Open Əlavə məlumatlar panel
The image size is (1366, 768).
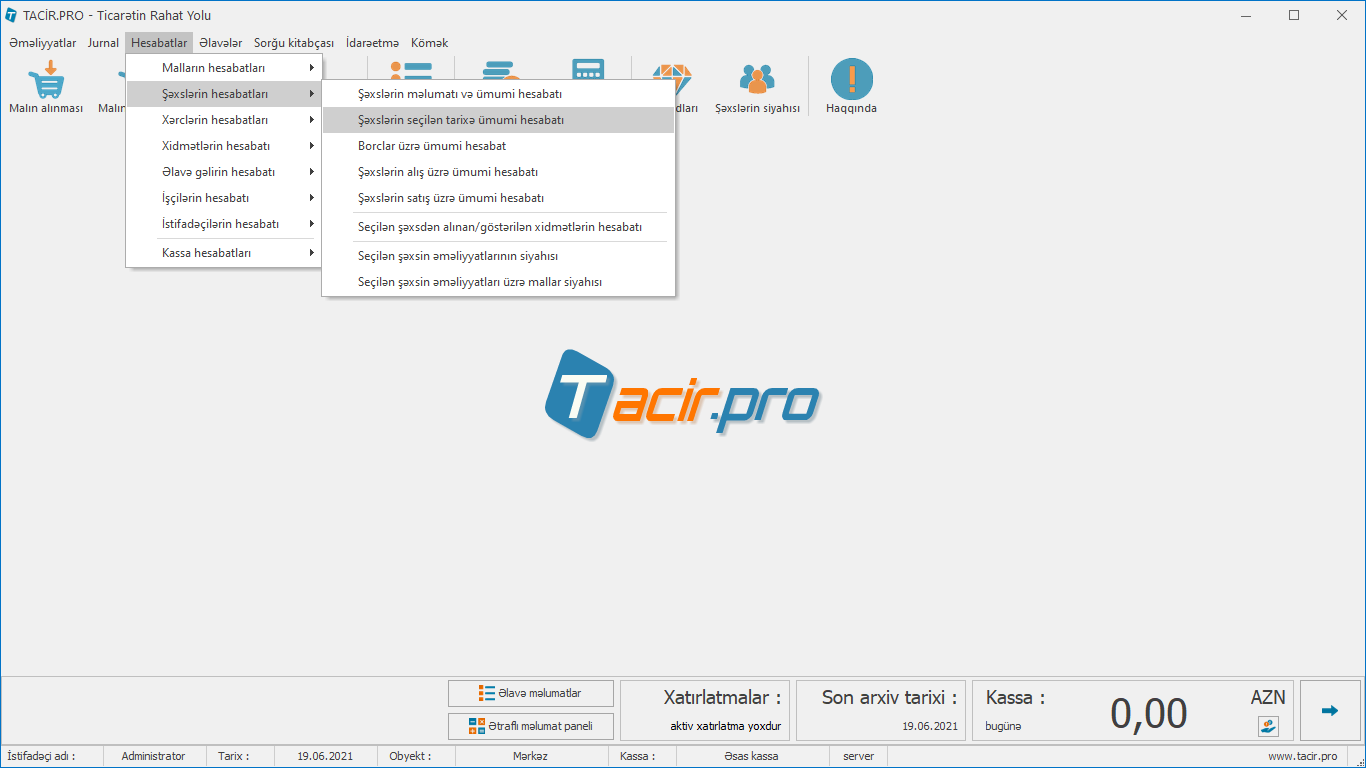530,693
